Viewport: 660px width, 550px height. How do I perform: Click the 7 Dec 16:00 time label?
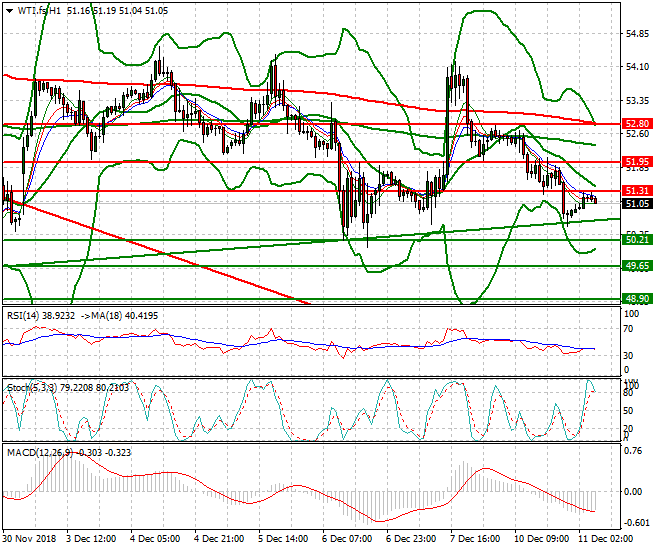(476, 539)
